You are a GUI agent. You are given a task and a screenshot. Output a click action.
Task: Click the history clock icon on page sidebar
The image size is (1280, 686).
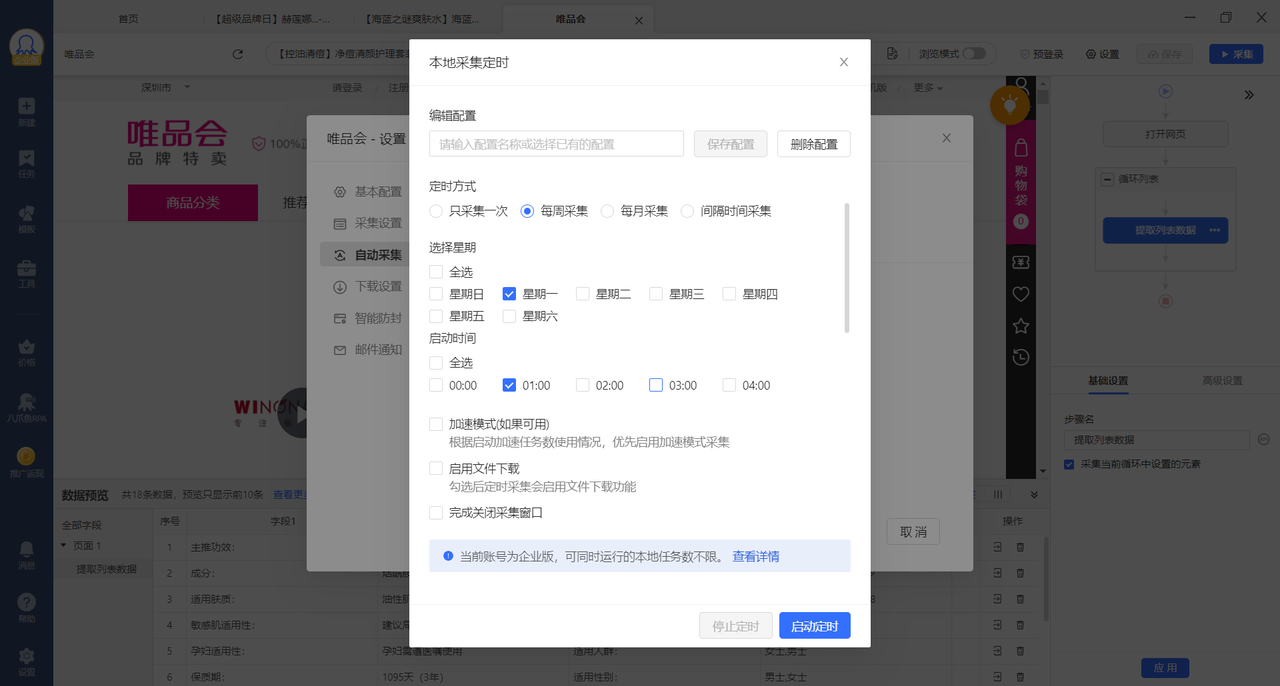1020,357
